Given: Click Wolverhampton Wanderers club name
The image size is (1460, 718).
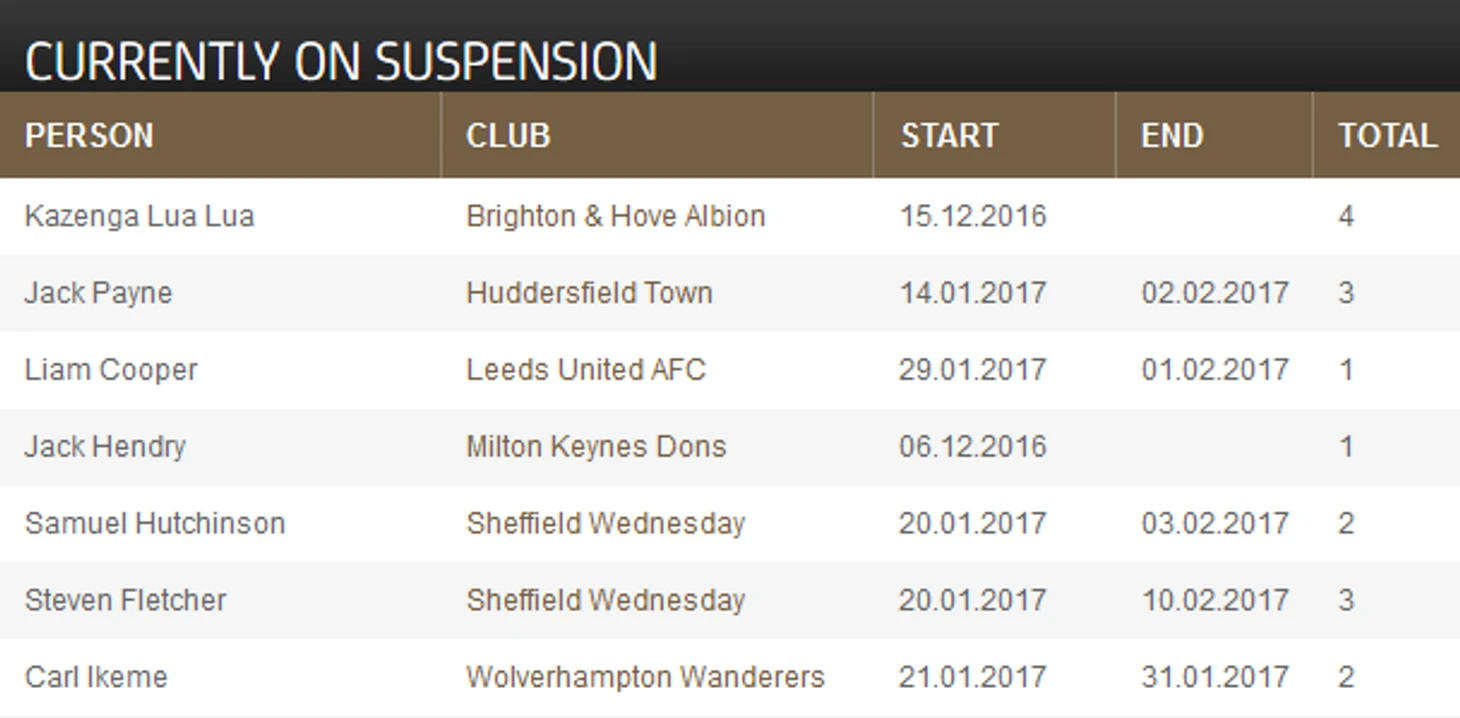Looking at the screenshot, I should pos(645,677).
